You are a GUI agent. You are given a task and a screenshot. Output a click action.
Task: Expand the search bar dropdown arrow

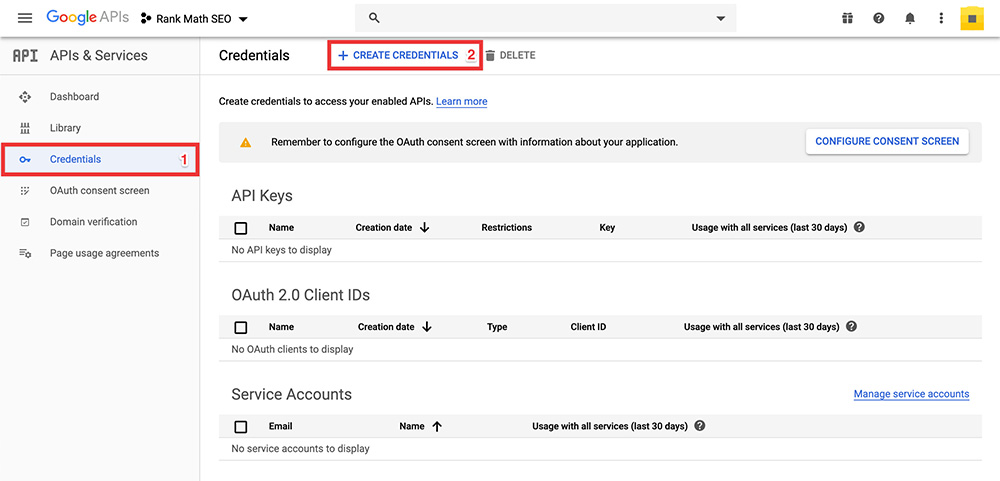coord(721,18)
